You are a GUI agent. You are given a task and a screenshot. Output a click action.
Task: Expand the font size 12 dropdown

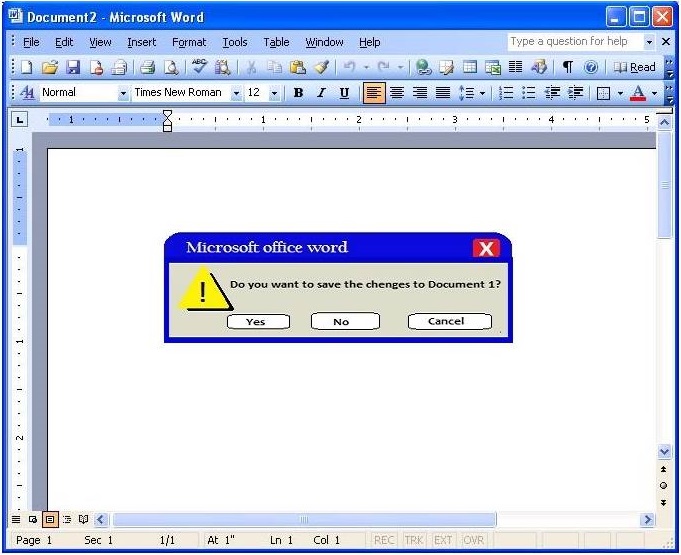[274, 93]
